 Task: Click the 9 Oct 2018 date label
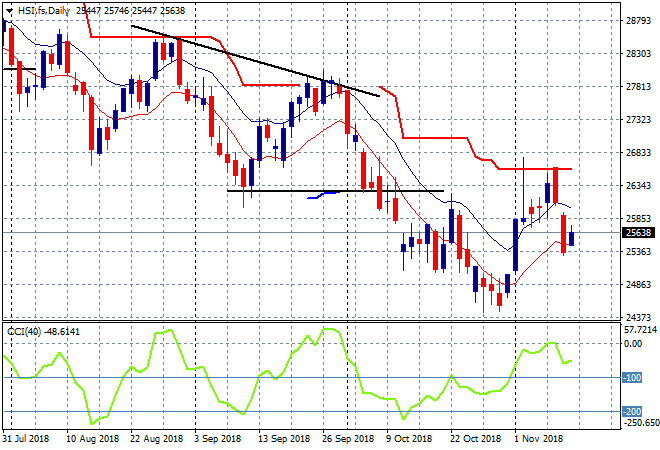pyautogui.click(x=409, y=439)
